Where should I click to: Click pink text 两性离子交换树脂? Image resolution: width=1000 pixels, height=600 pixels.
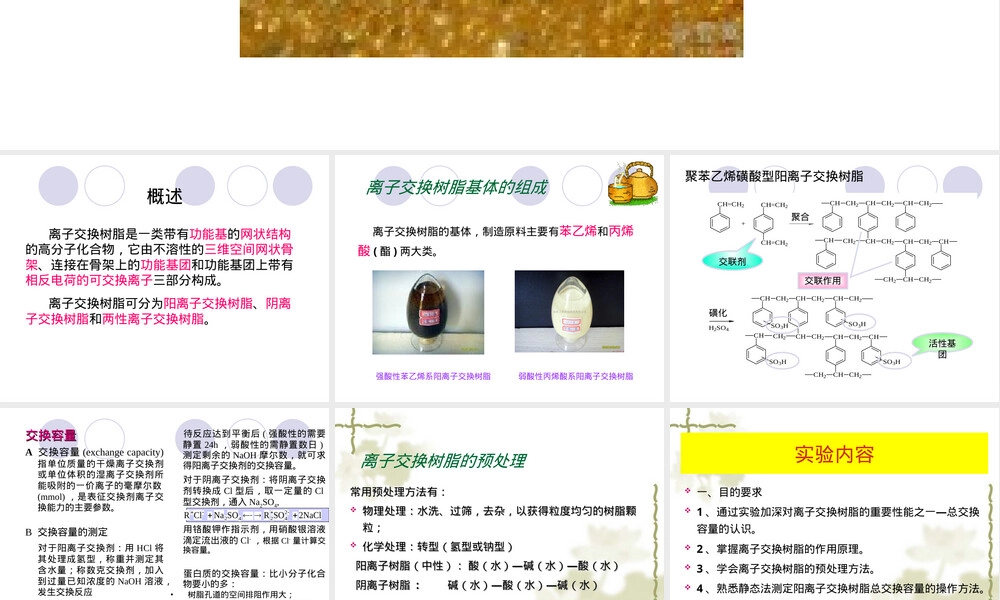(153, 319)
